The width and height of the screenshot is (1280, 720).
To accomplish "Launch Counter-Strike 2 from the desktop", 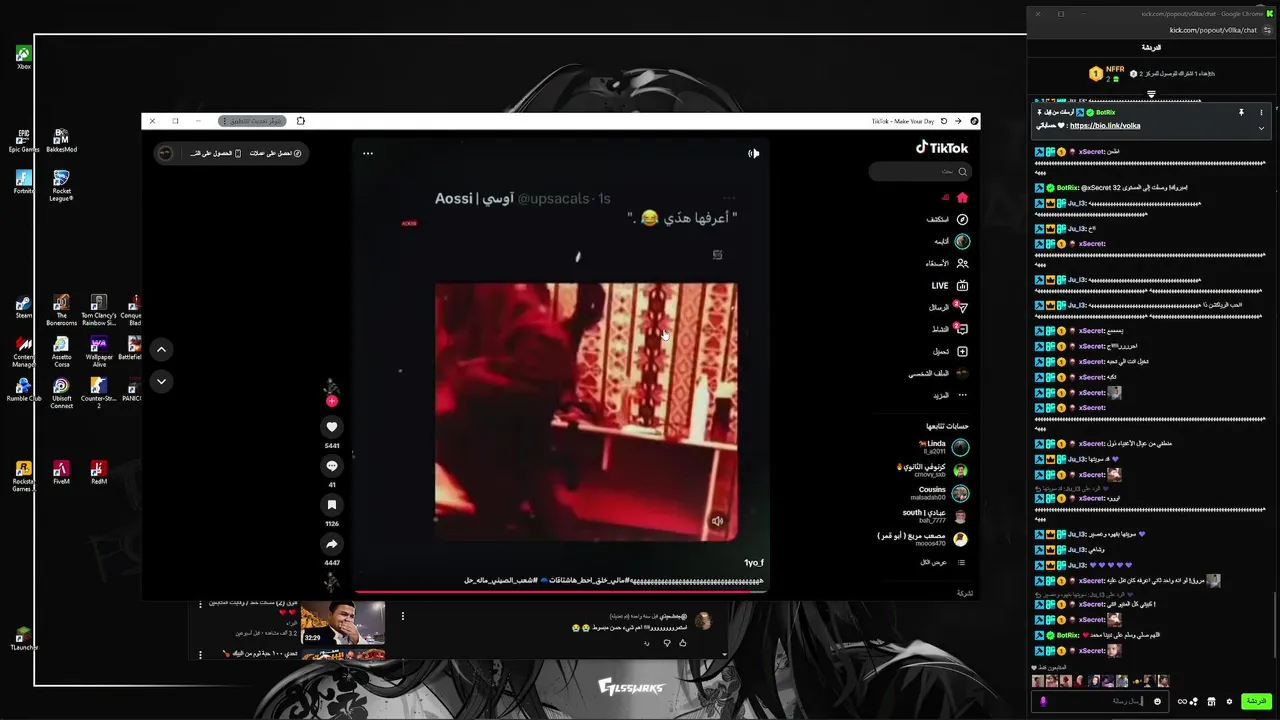I will click(x=98, y=394).
